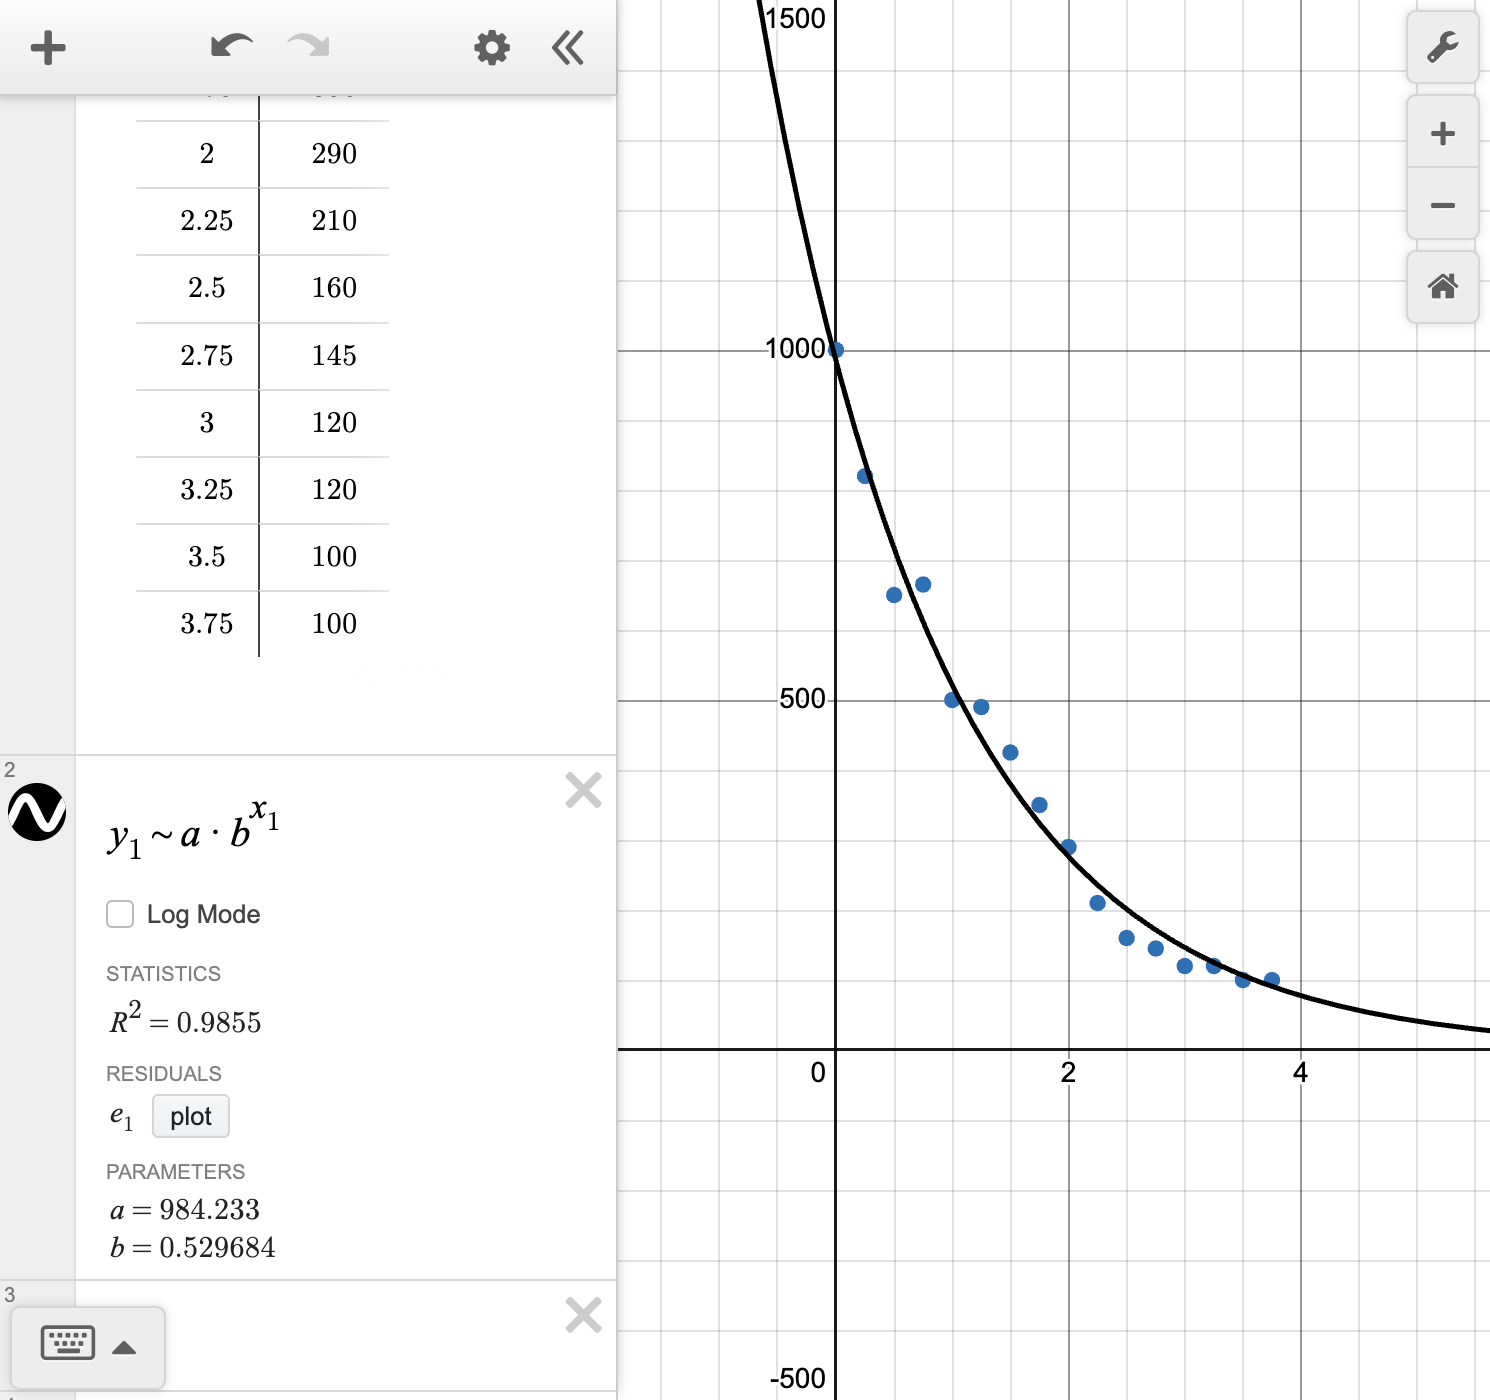Click the data point at y equals 1000
The width and height of the screenshot is (1490, 1400).
[x=835, y=349]
